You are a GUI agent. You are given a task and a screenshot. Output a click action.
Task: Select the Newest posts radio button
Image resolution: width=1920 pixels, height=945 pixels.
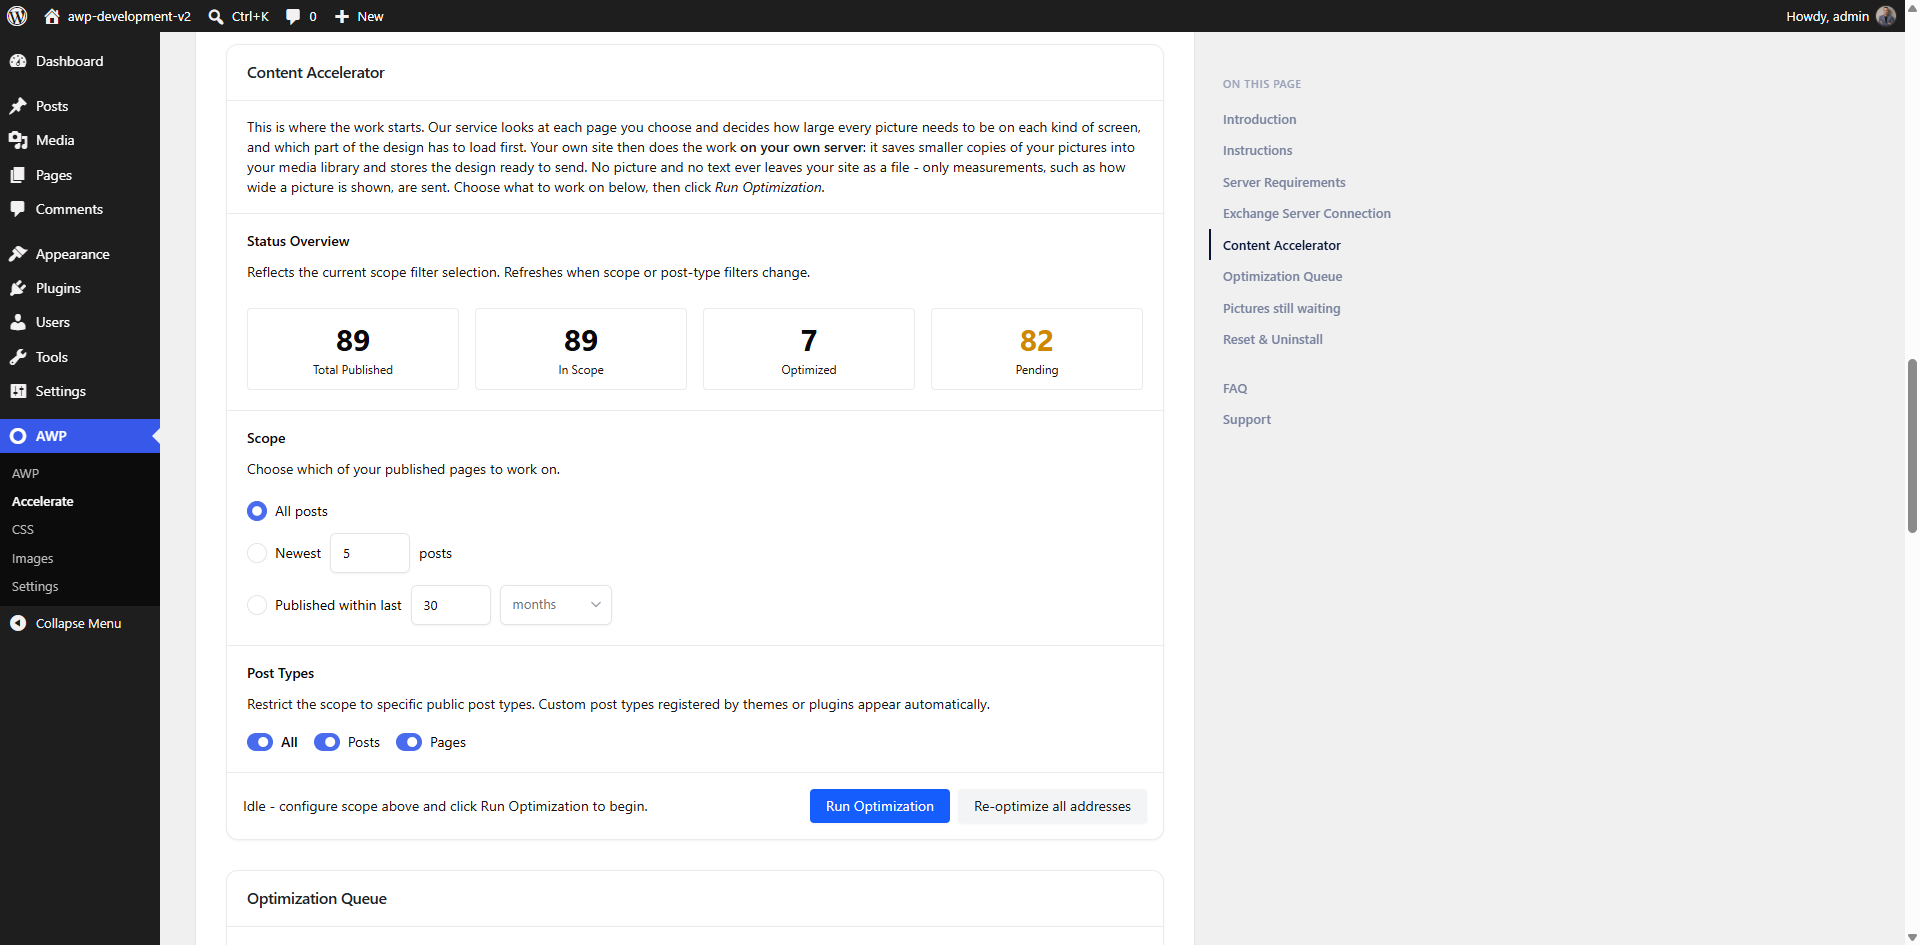(257, 553)
